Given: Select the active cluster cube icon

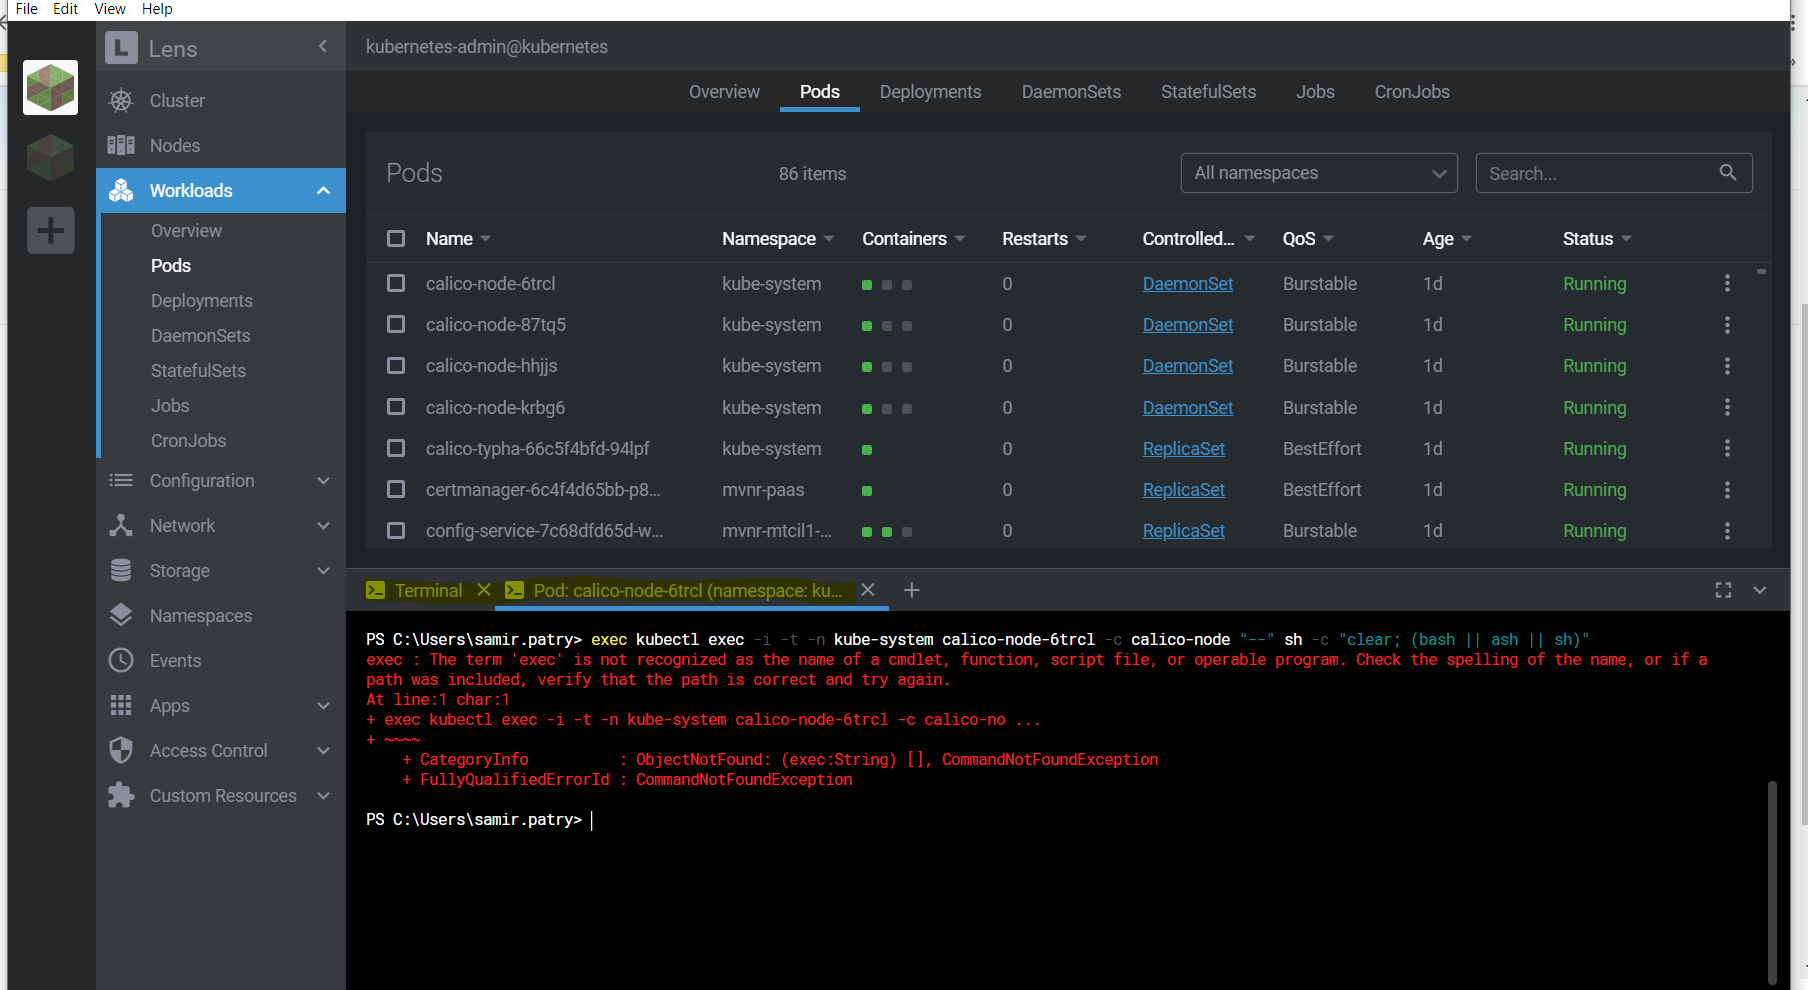Looking at the screenshot, I should (50, 87).
